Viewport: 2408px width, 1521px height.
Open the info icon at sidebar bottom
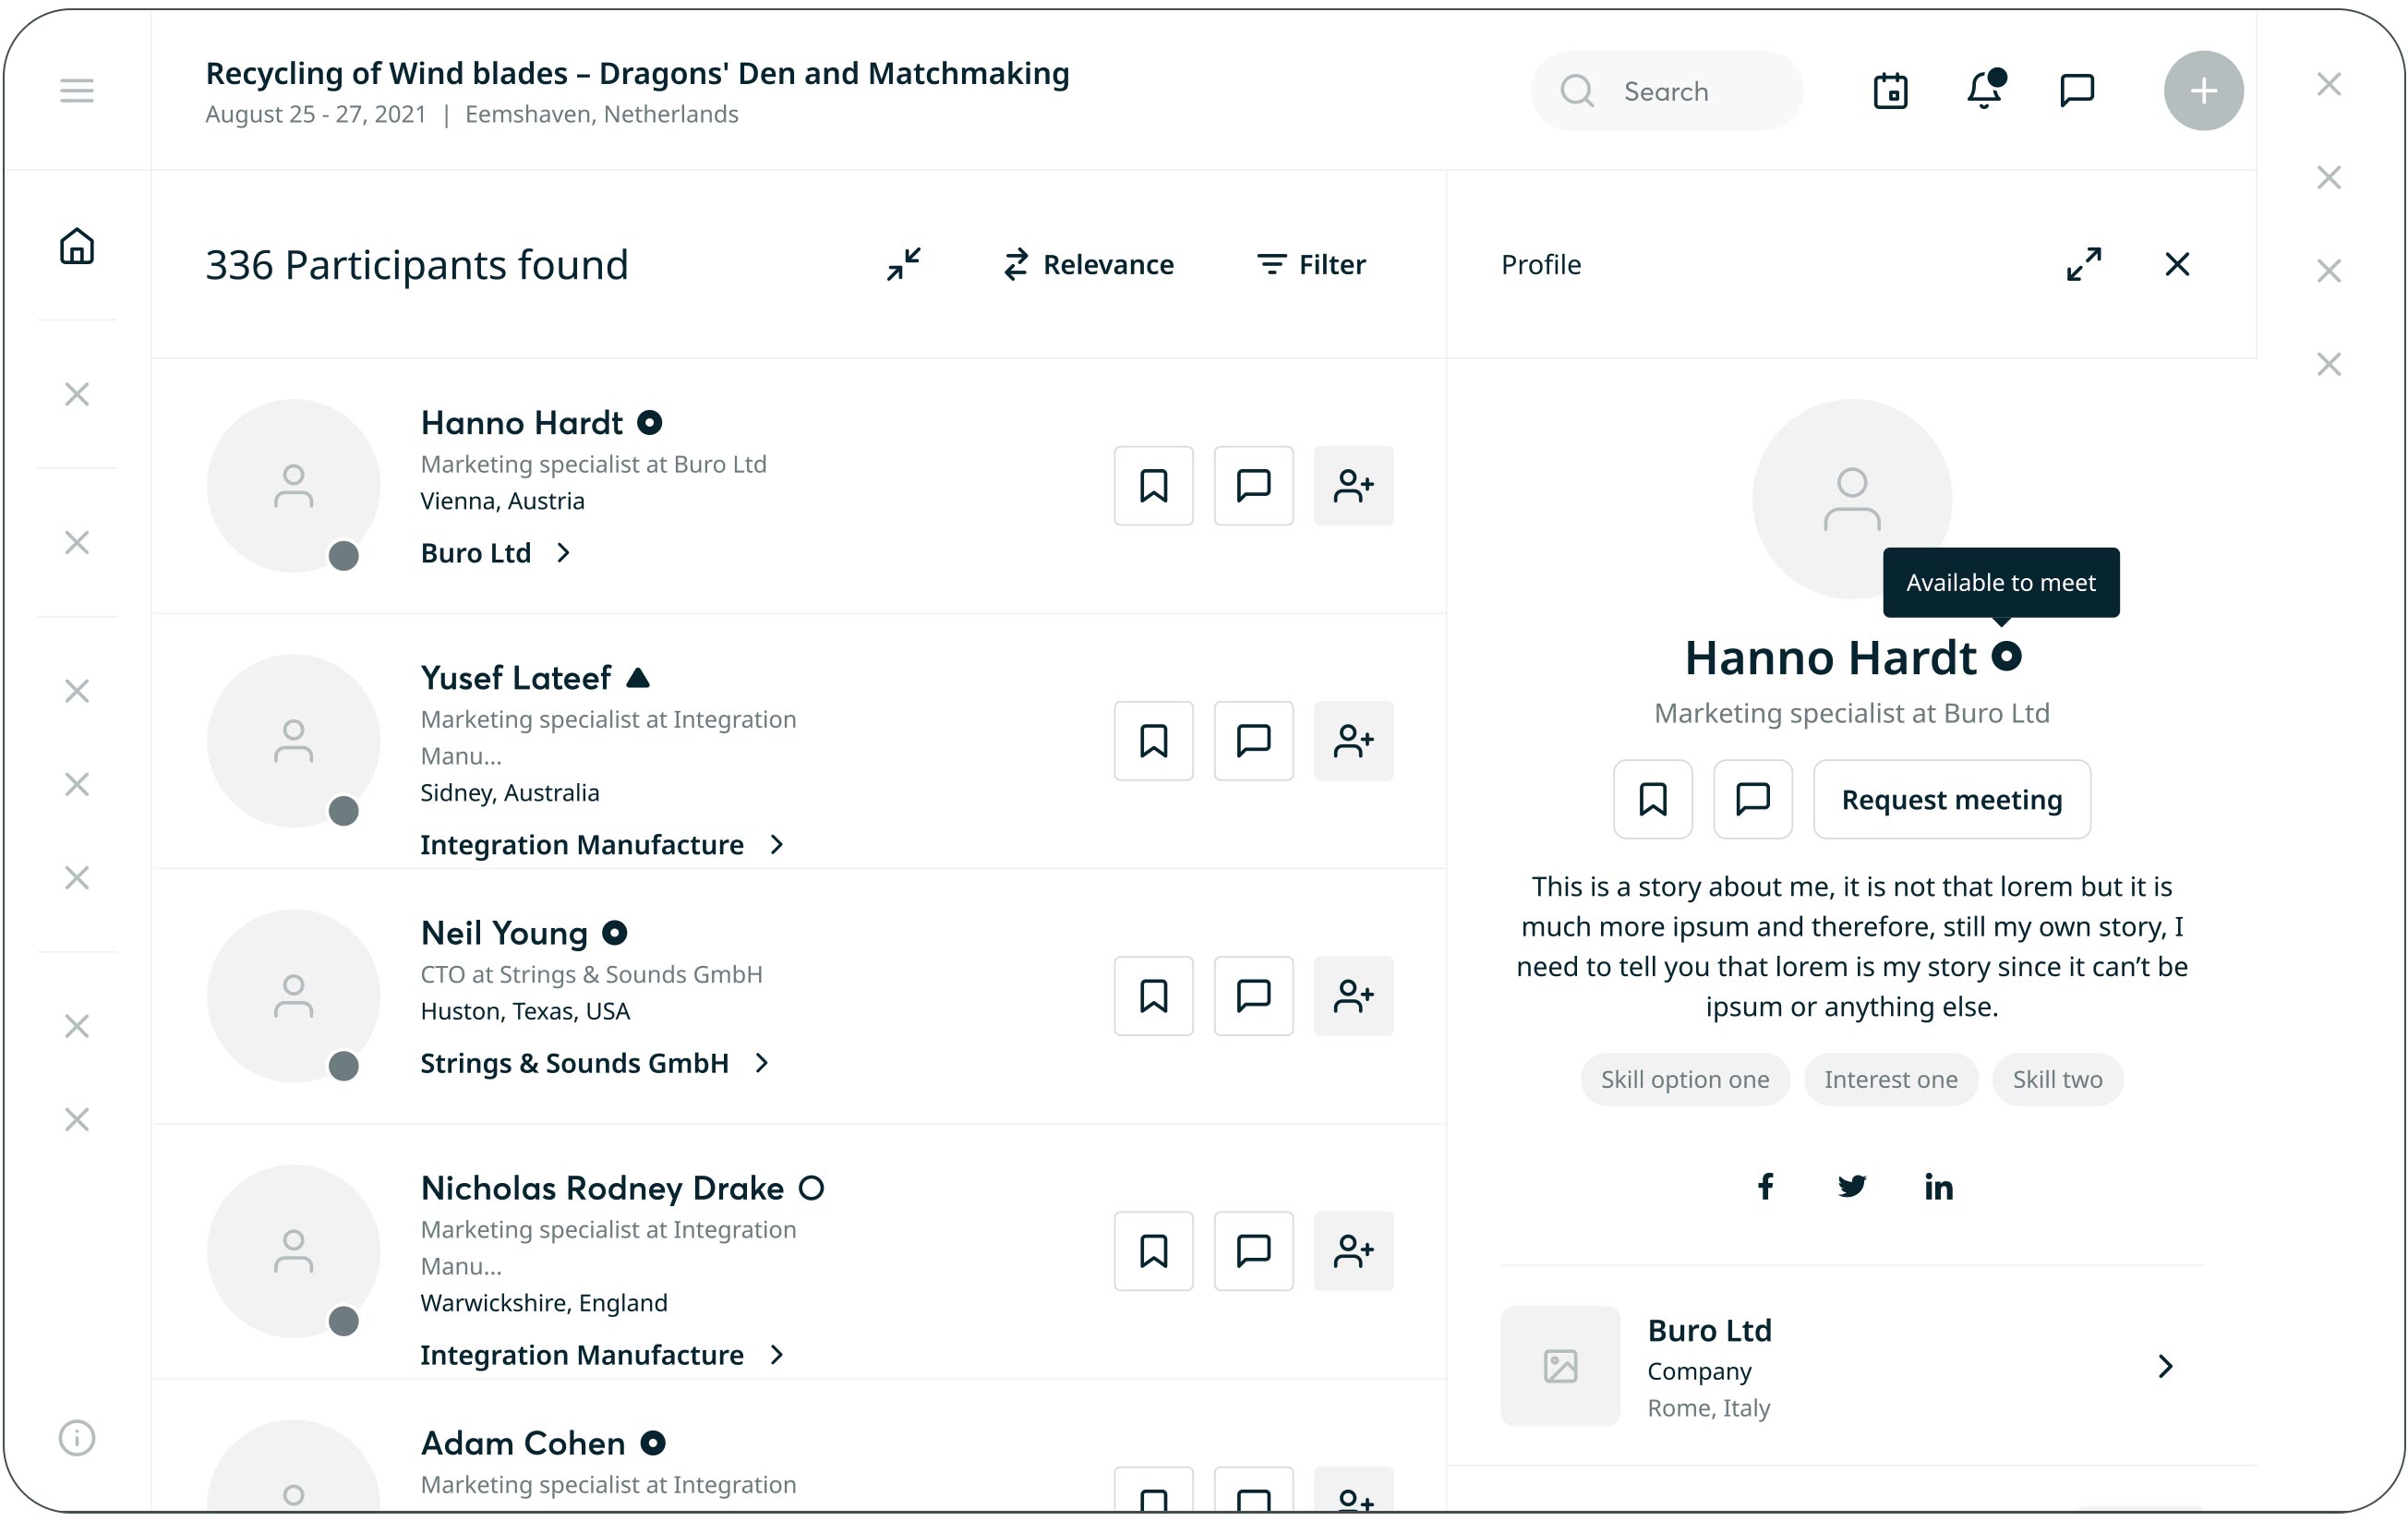tap(77, 1438)
